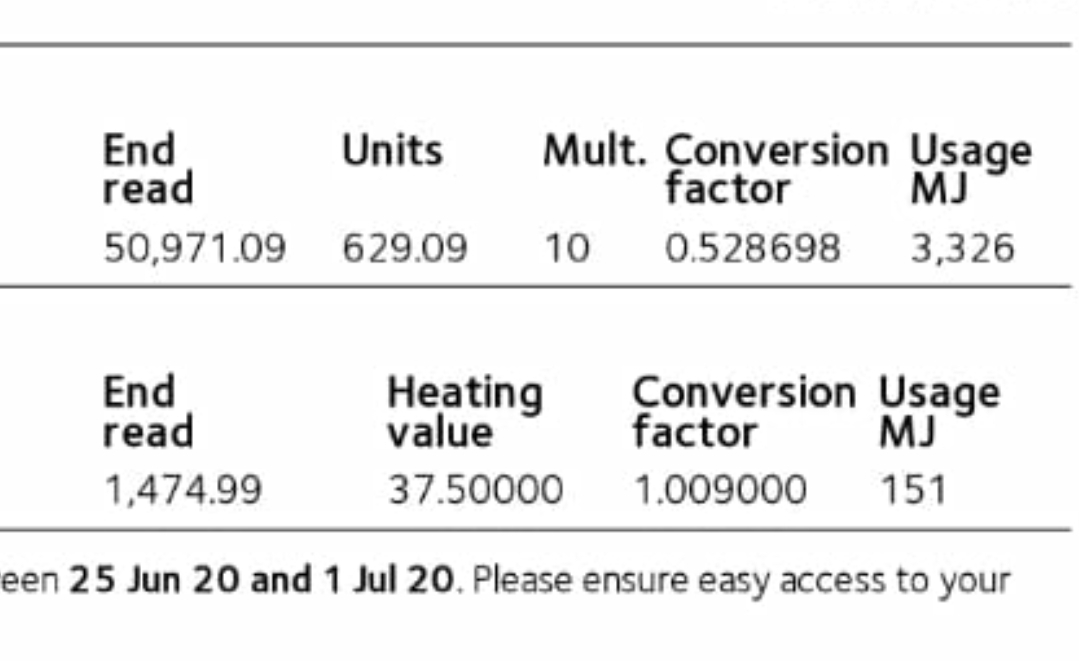Click Conversion factor header above 1.009000

coord(743,412)
